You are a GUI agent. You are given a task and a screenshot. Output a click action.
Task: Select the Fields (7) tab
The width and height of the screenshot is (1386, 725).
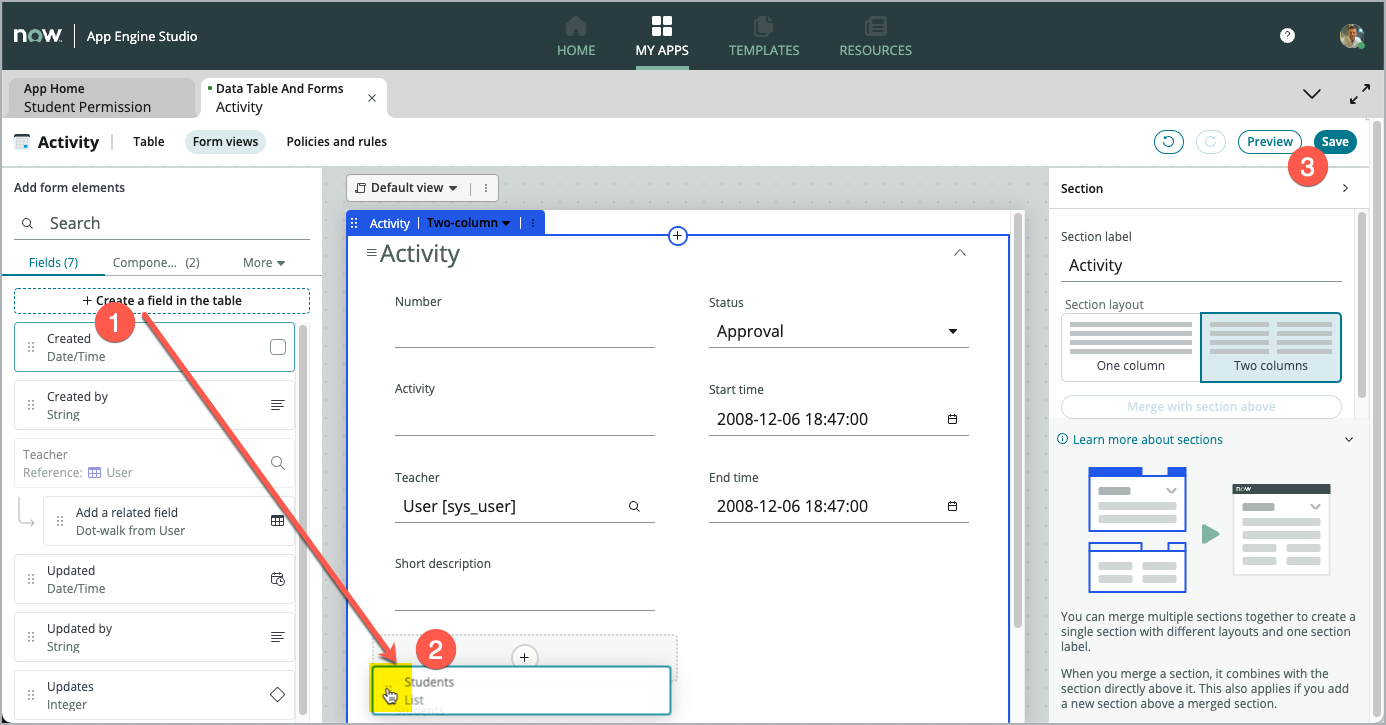tap(53, 262)
